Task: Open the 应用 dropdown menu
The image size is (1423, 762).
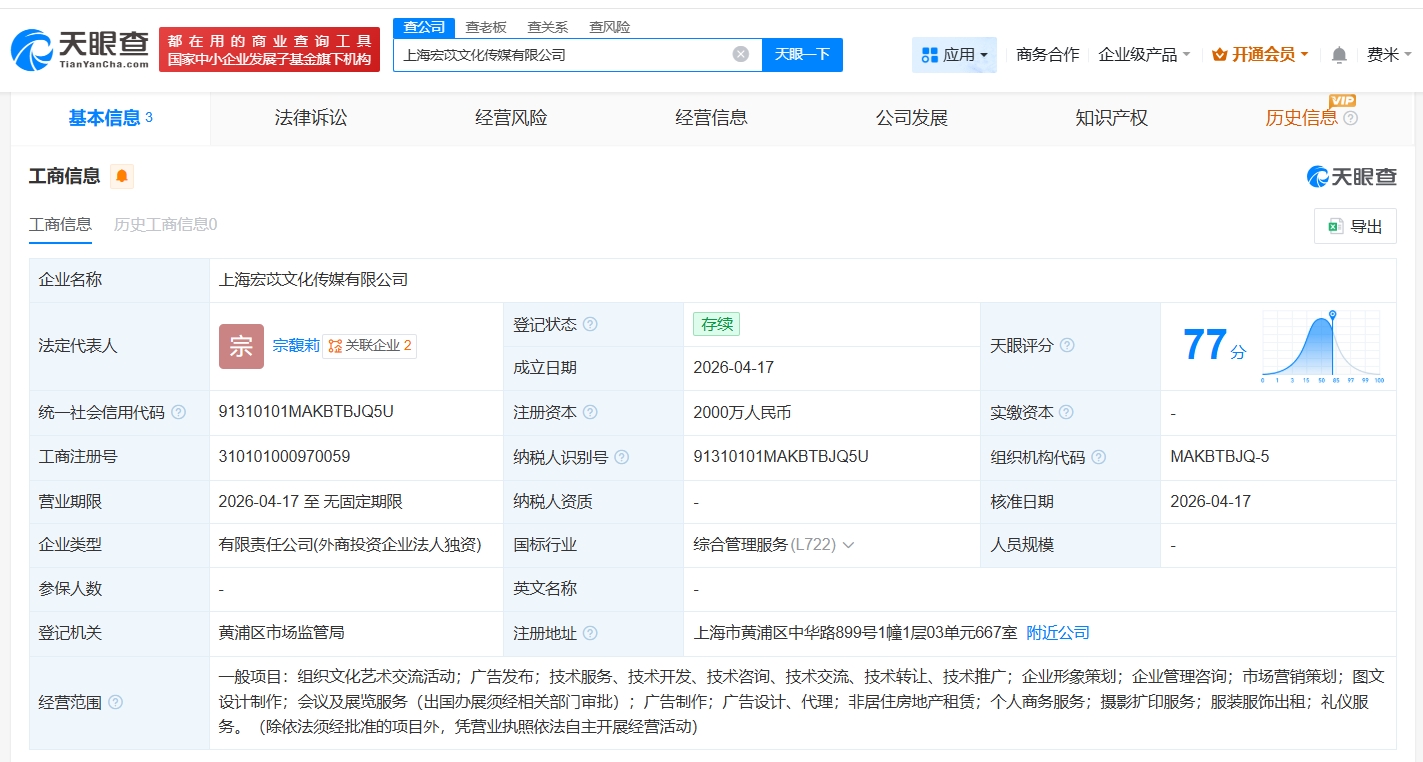Action: coord(954,55)
